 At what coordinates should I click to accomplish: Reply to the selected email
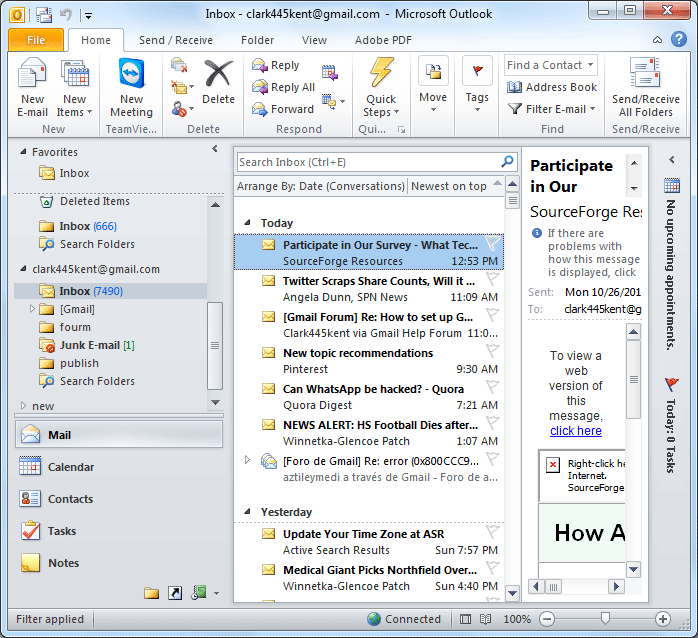276,65
